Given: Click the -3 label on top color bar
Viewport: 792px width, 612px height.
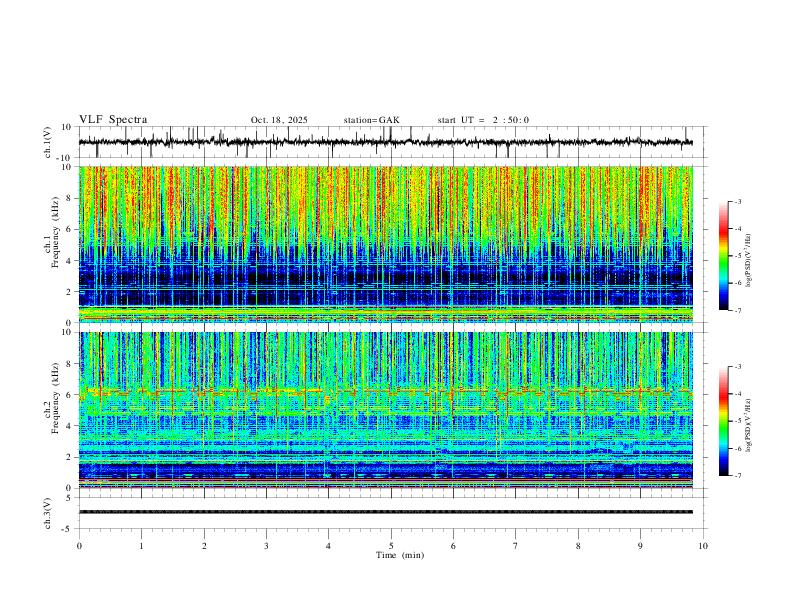Looking at the screenshot, I should pos(737,201).
